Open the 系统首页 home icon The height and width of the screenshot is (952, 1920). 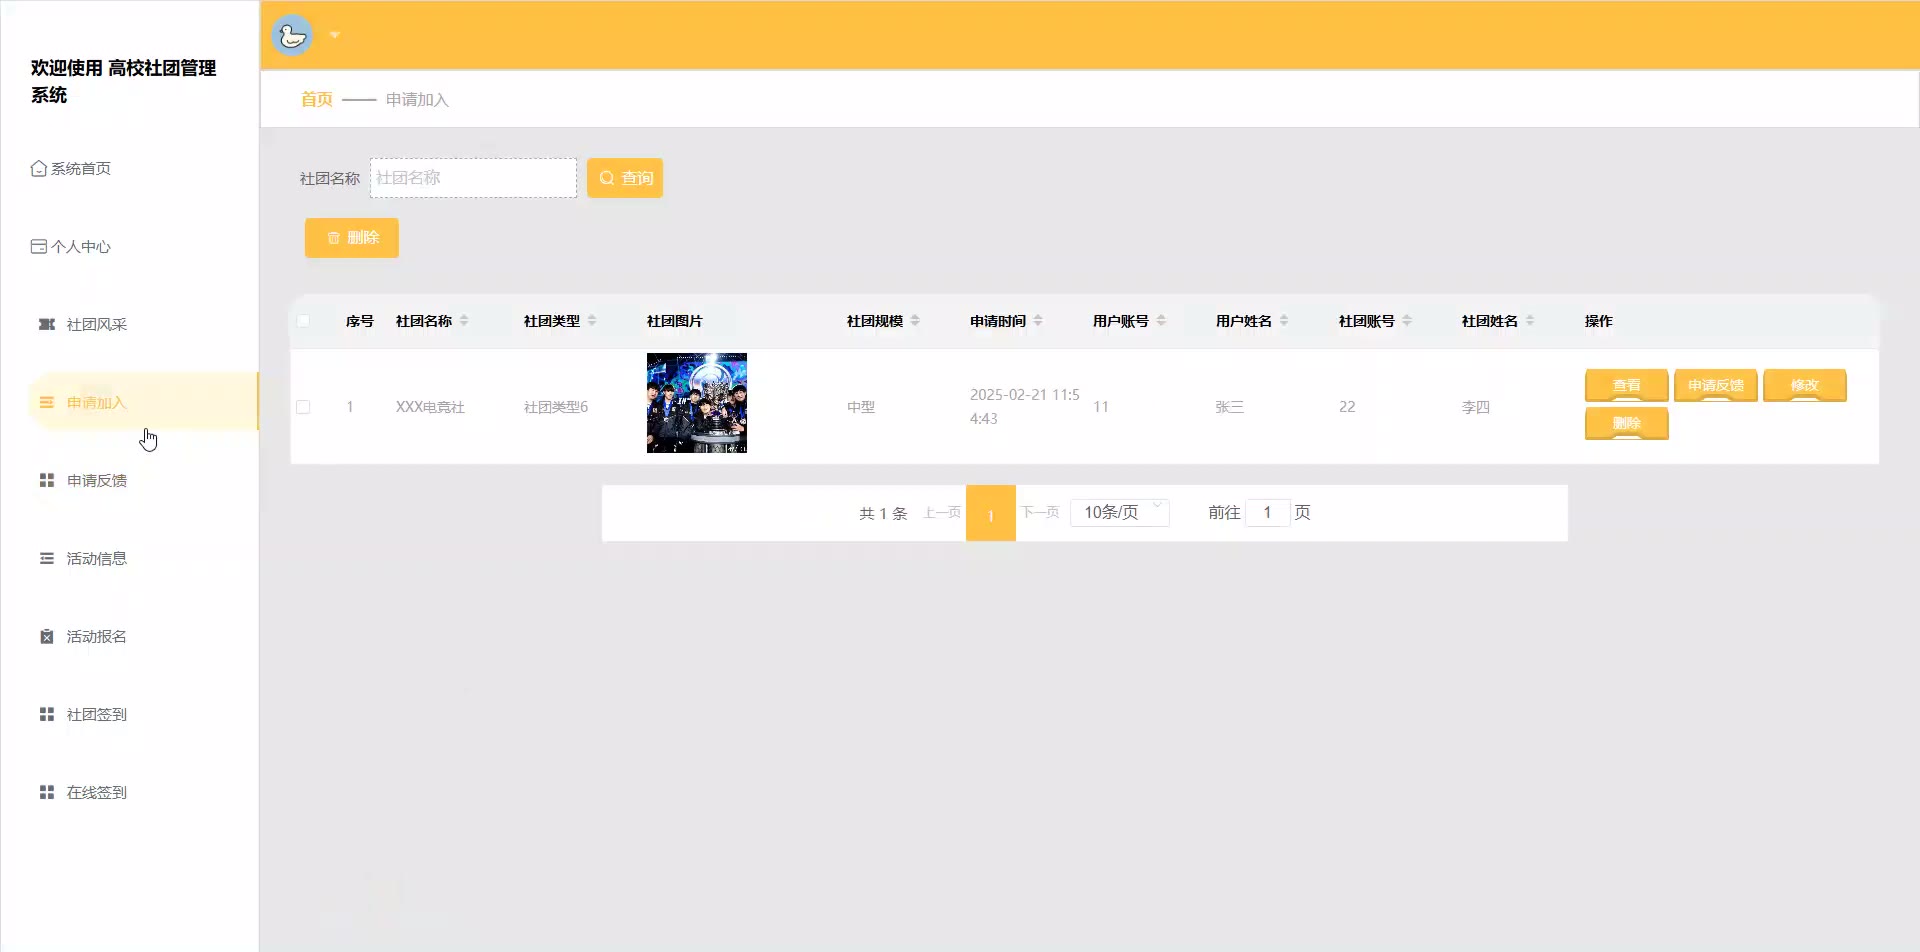pyautogui.click(x=38, y=169)
